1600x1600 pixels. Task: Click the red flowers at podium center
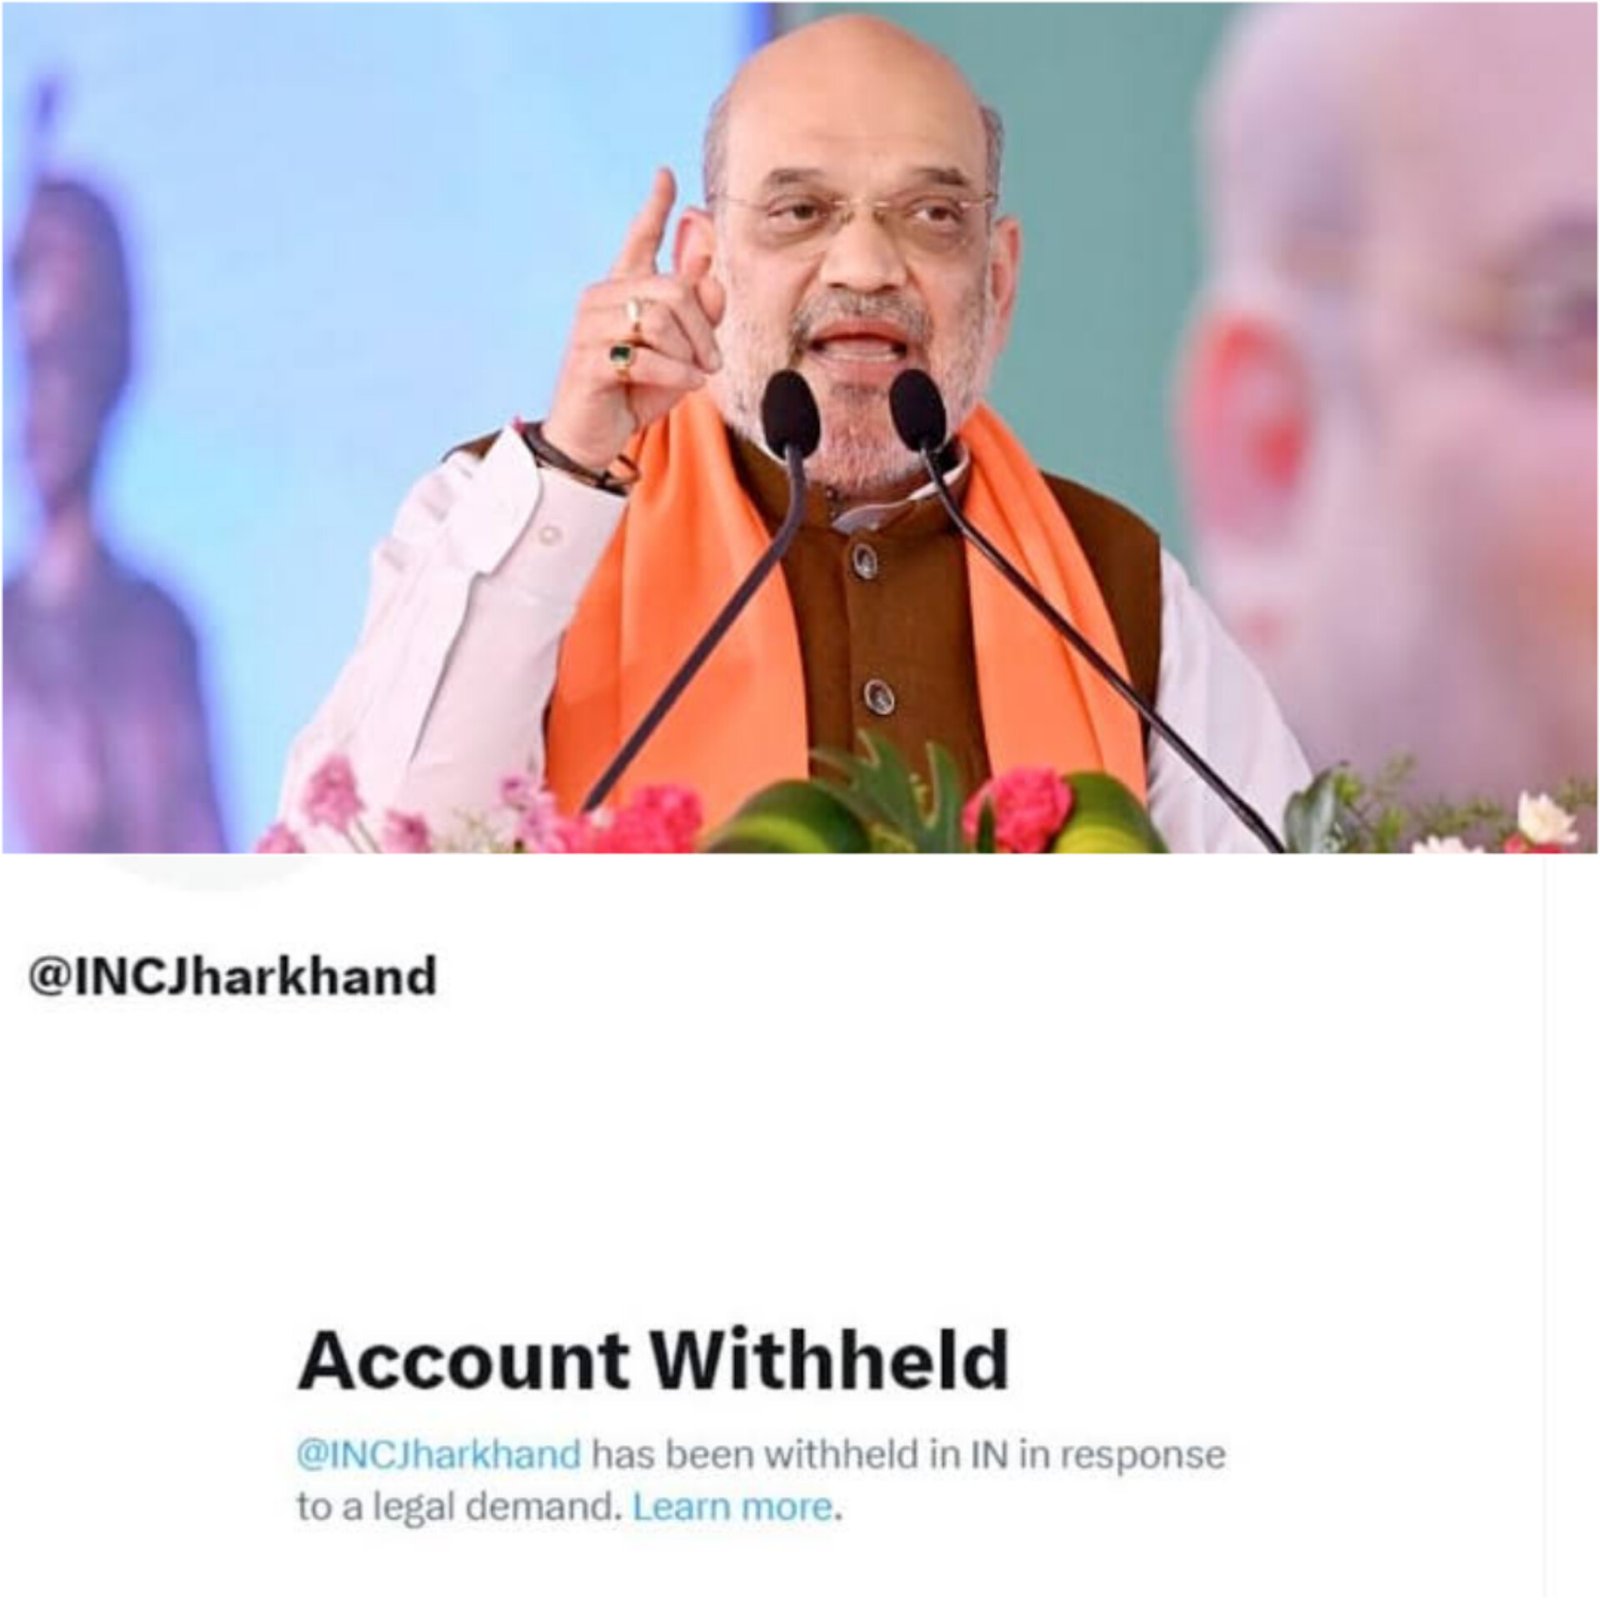click(x=1017, y=807)
